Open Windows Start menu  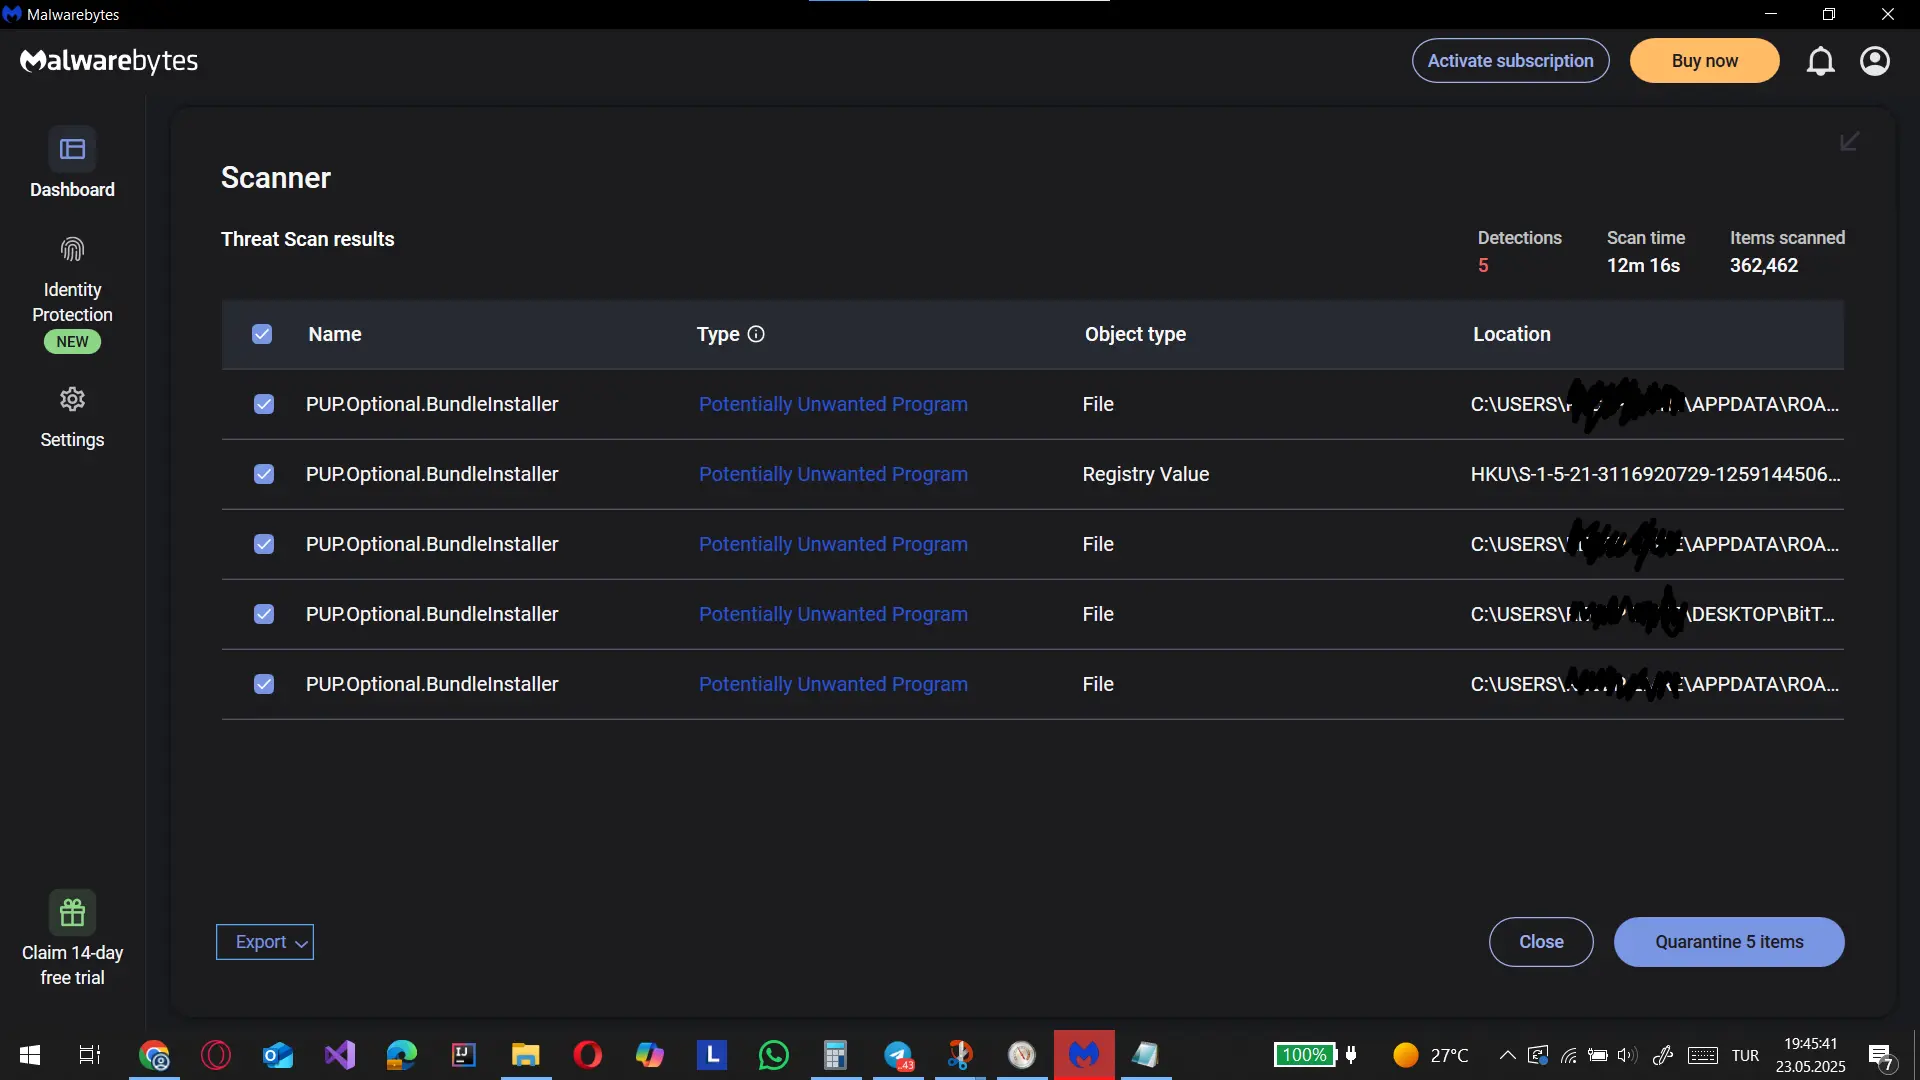click(x=29, y=1055)
